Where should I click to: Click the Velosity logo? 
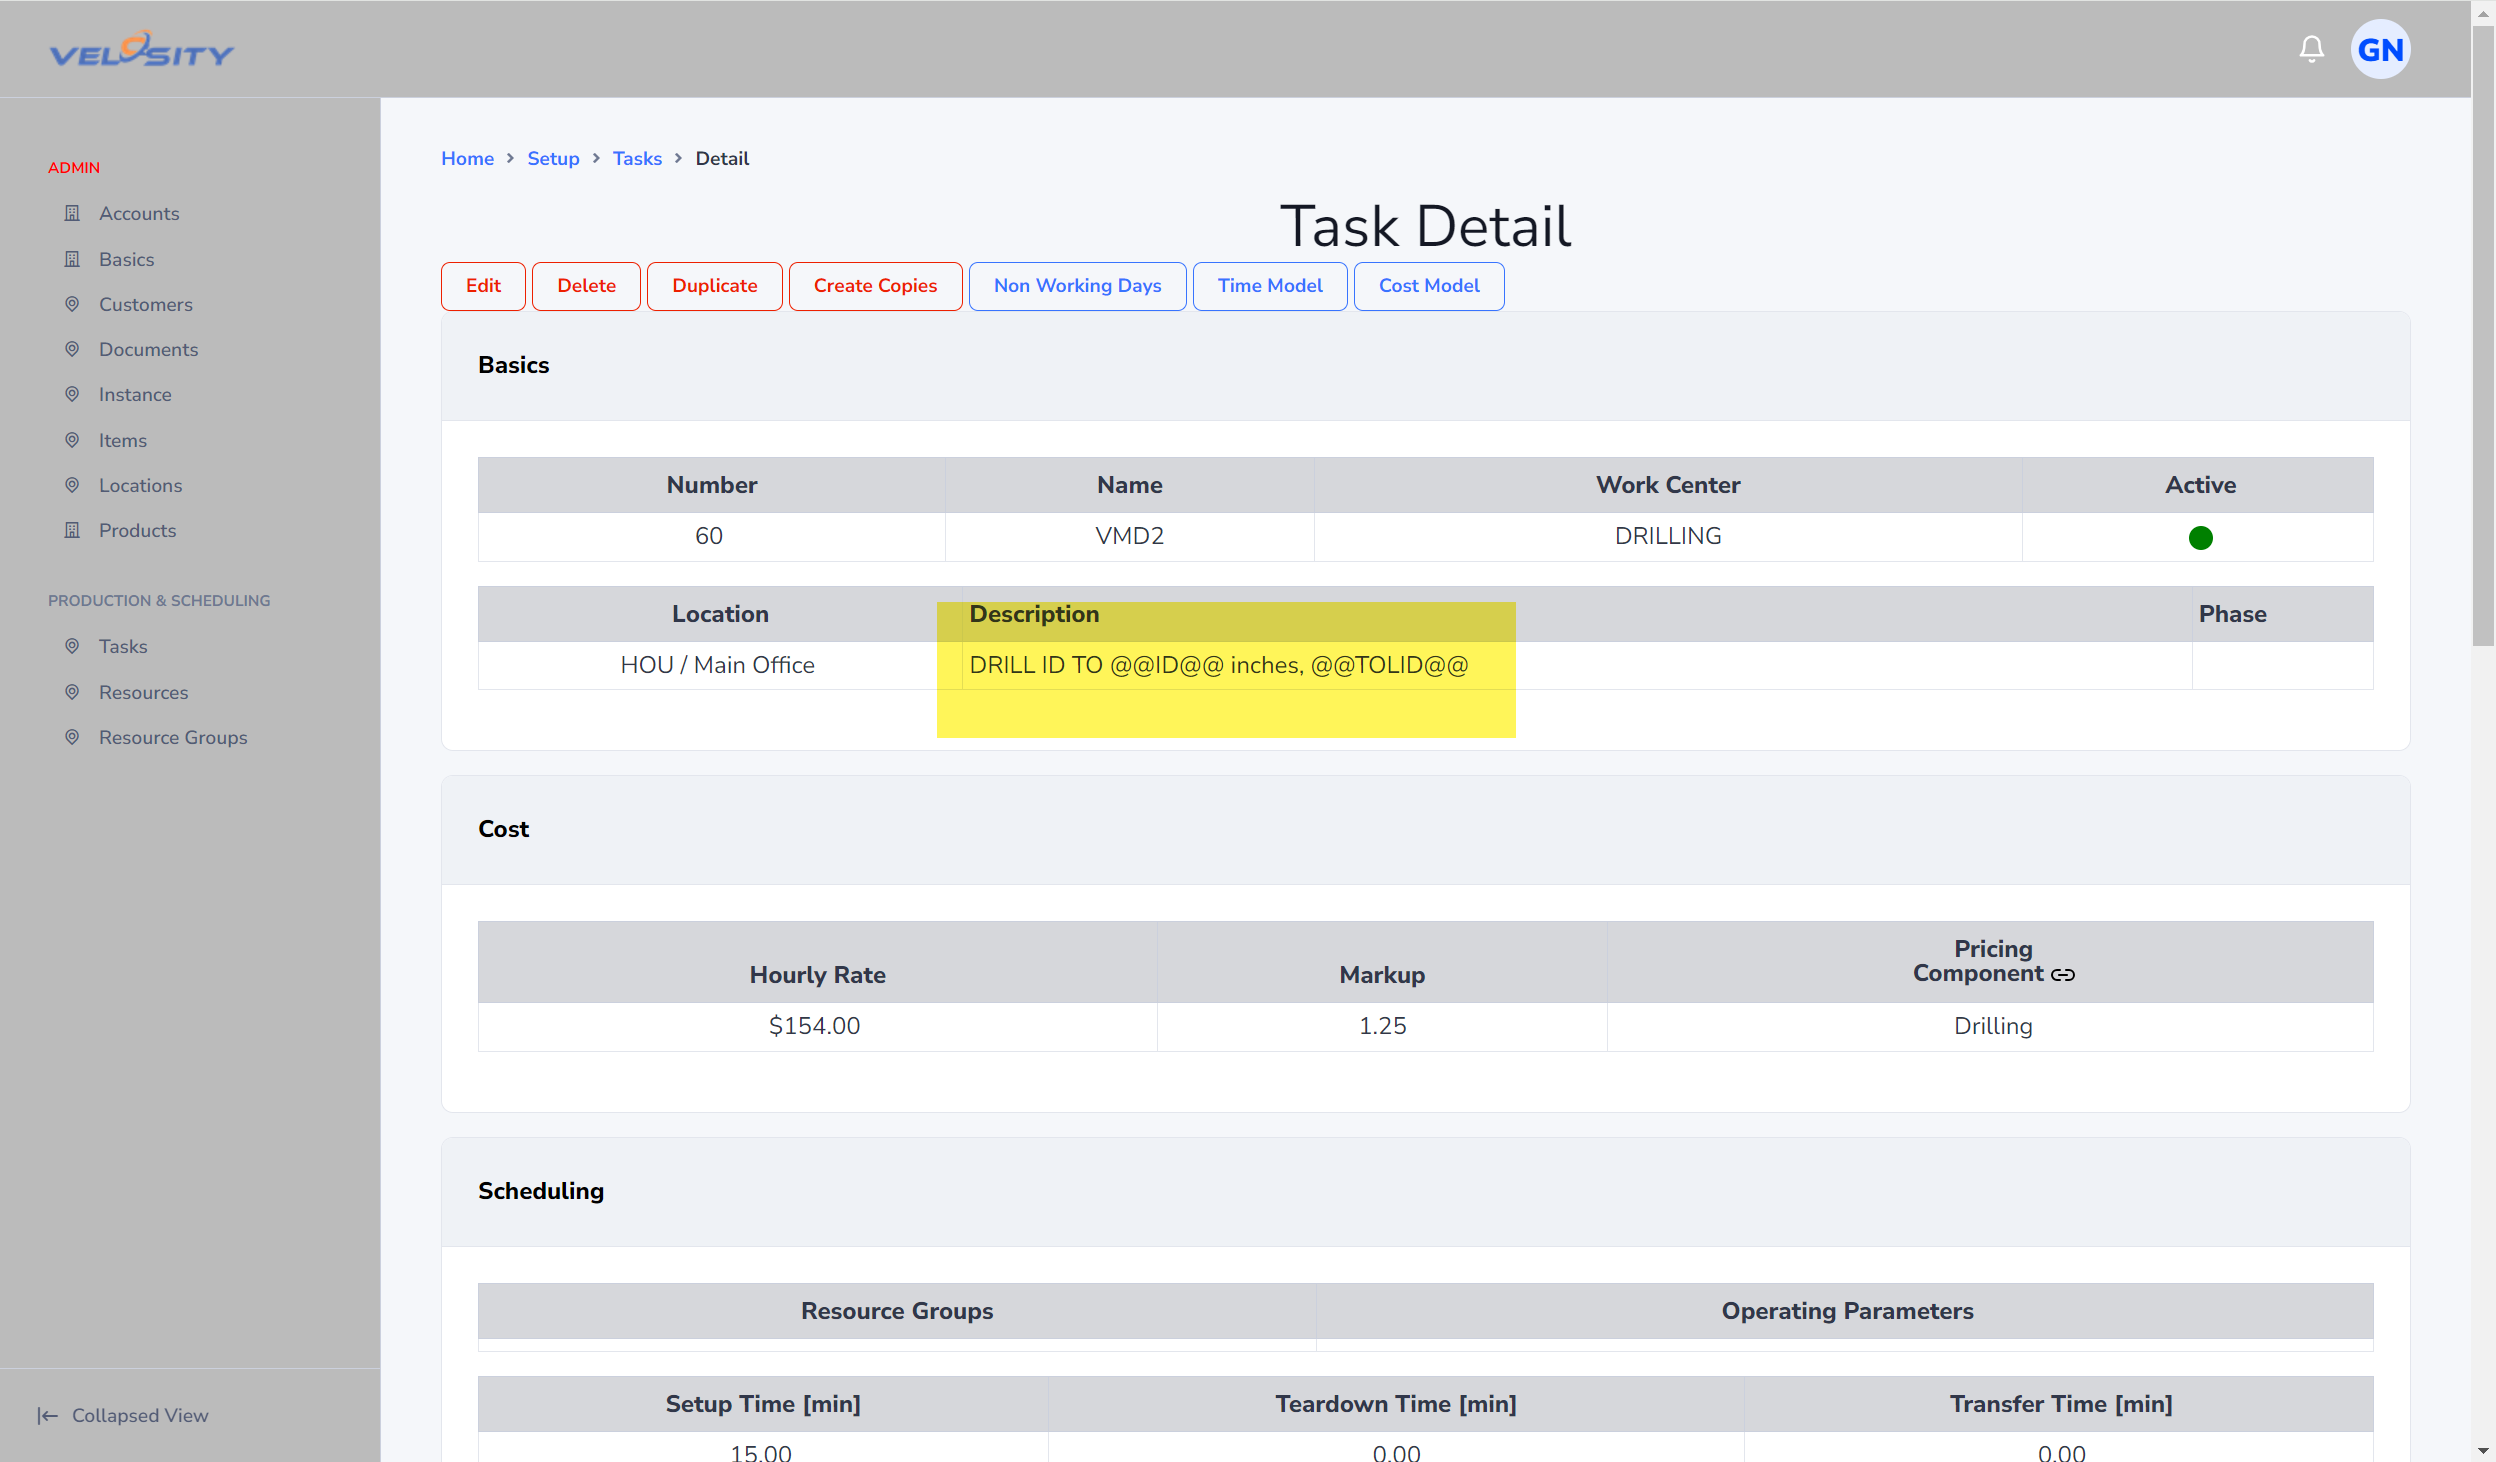(x=141, y=49)
